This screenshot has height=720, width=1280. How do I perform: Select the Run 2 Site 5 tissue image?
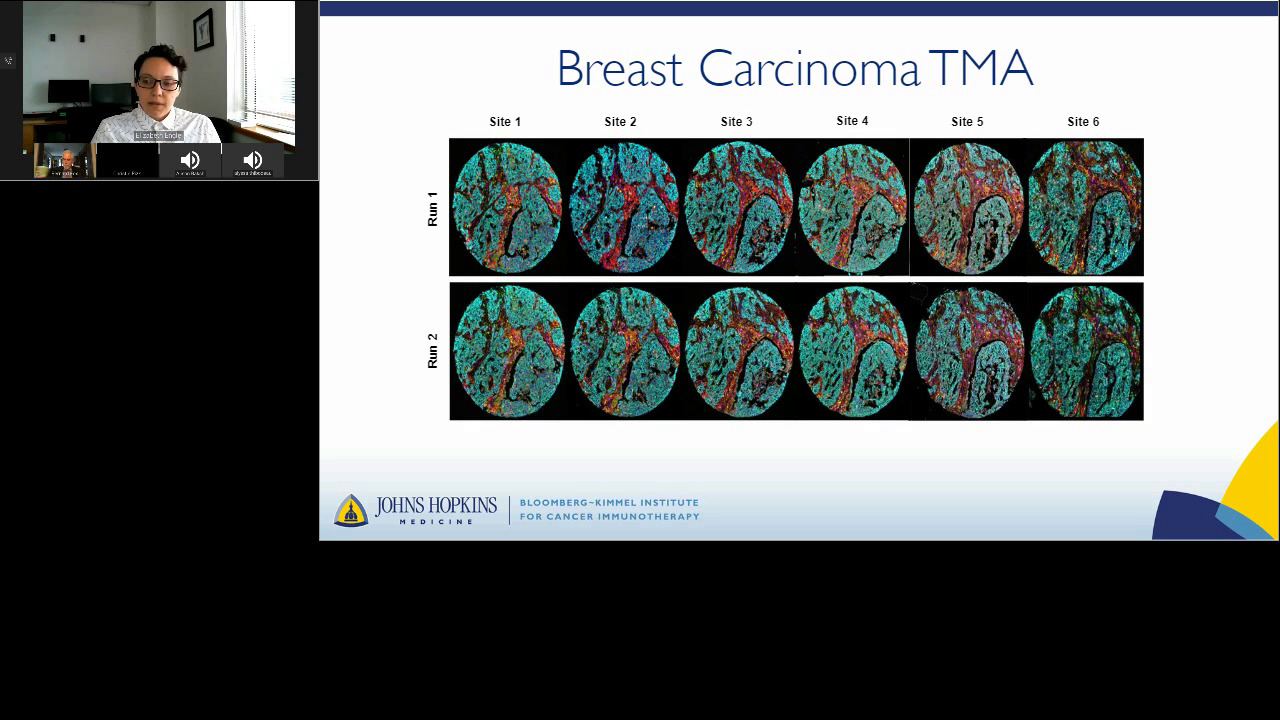[968, 351]
